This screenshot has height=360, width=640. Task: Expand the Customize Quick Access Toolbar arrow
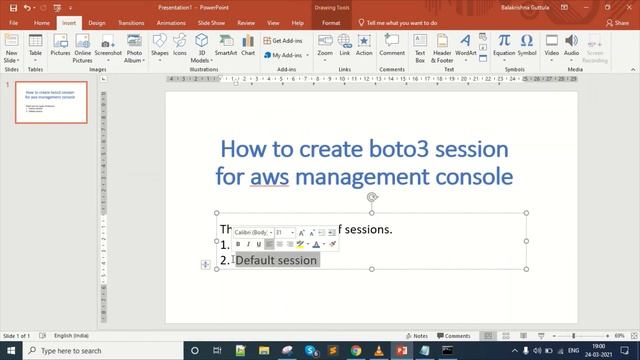pyautogui.click(x=70, y=8)
